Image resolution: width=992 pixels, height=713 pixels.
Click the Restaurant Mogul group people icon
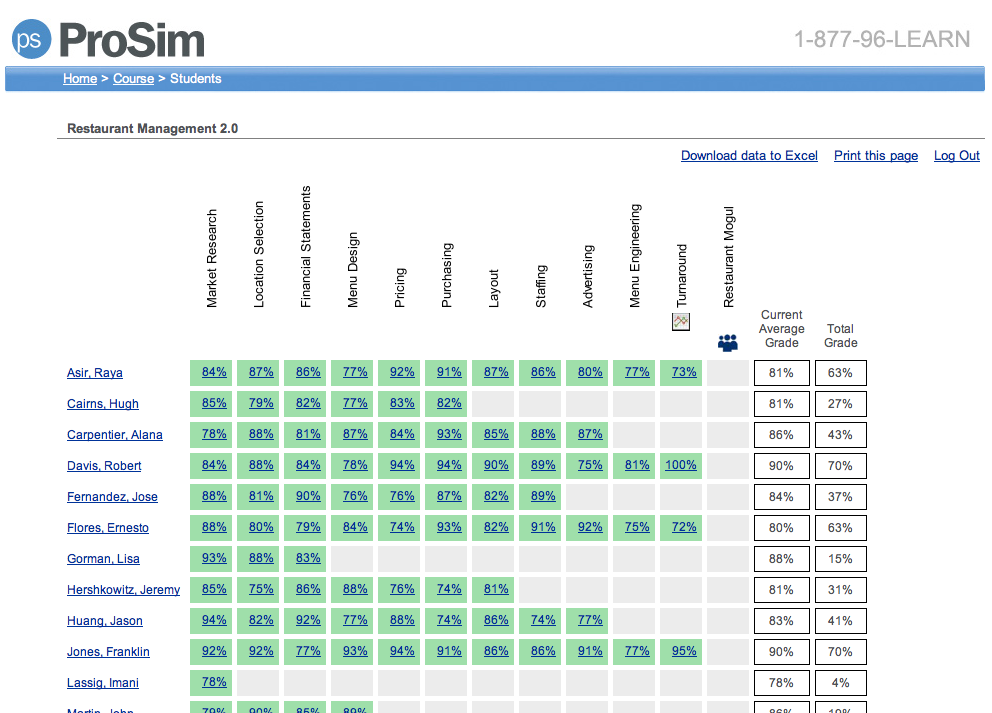click(728, 343)
